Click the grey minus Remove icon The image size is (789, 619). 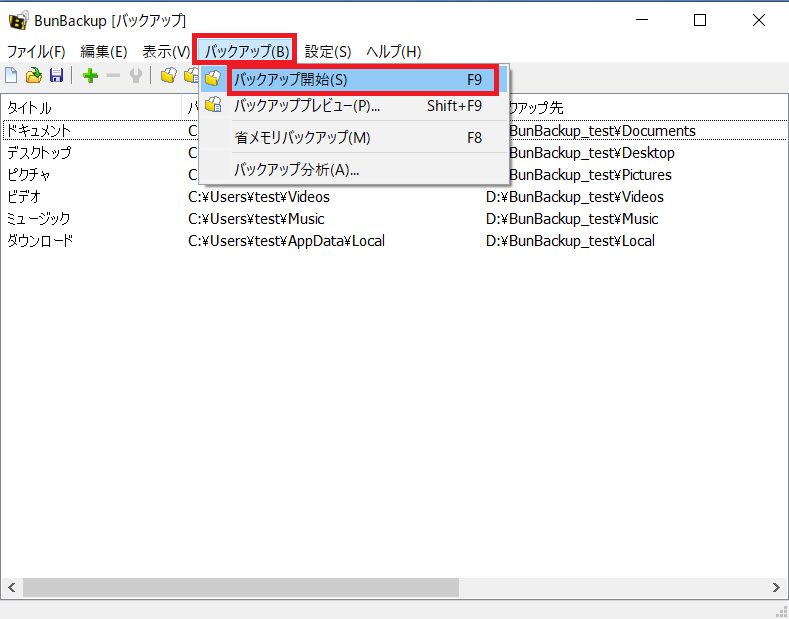(x=113, y=76)
